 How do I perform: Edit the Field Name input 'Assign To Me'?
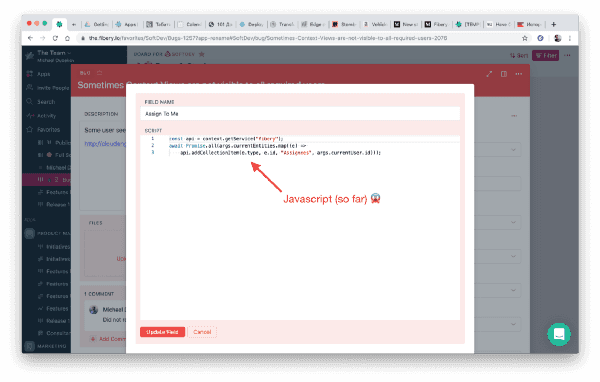point(300,114)
